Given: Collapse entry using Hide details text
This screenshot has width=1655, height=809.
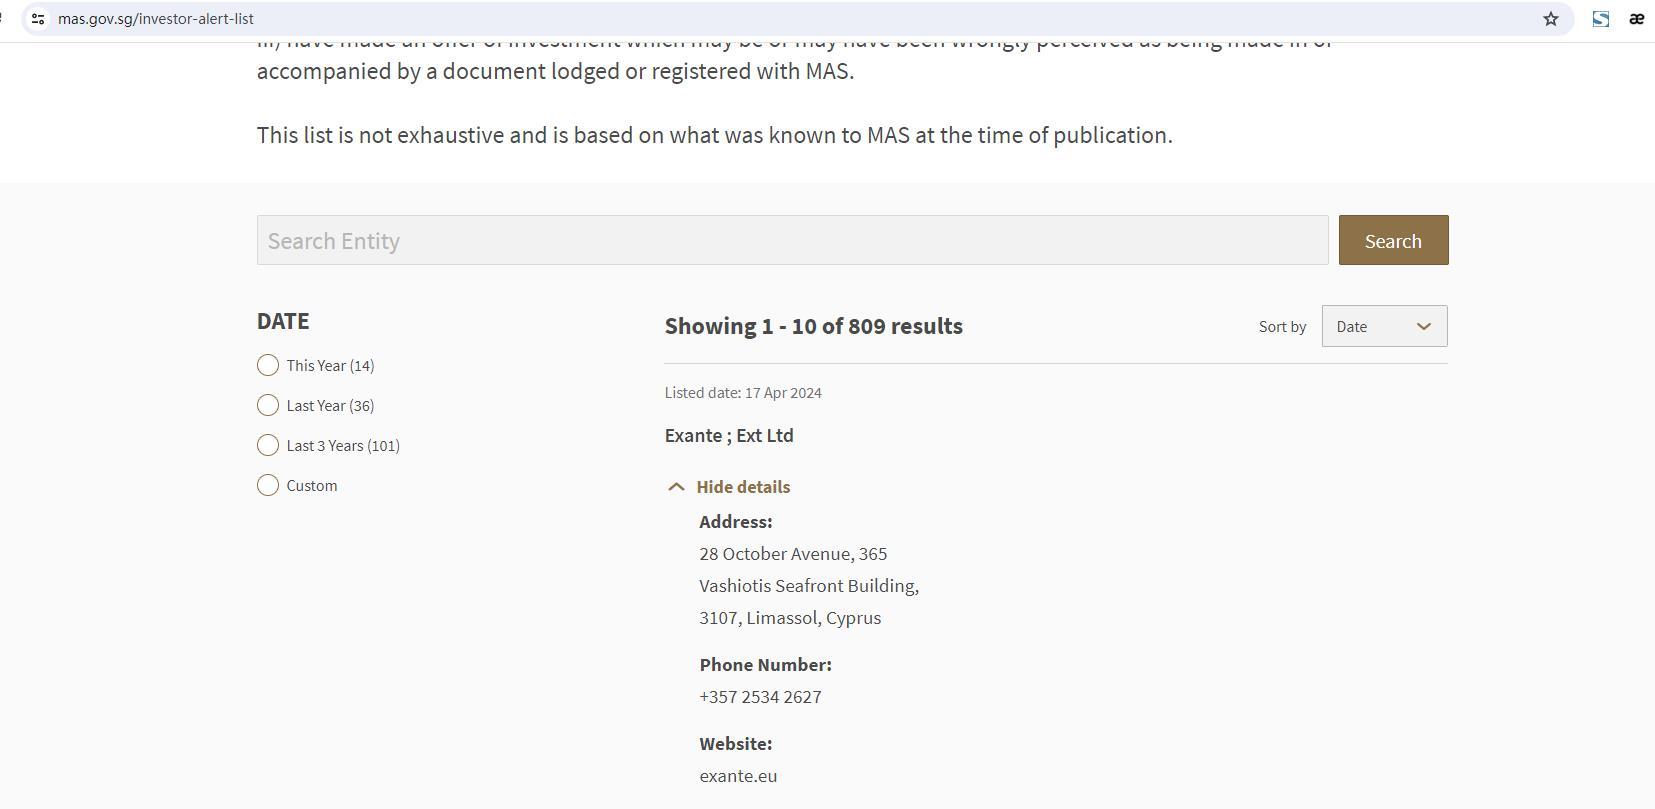Looking at the screenshot, I should [743, 487].
